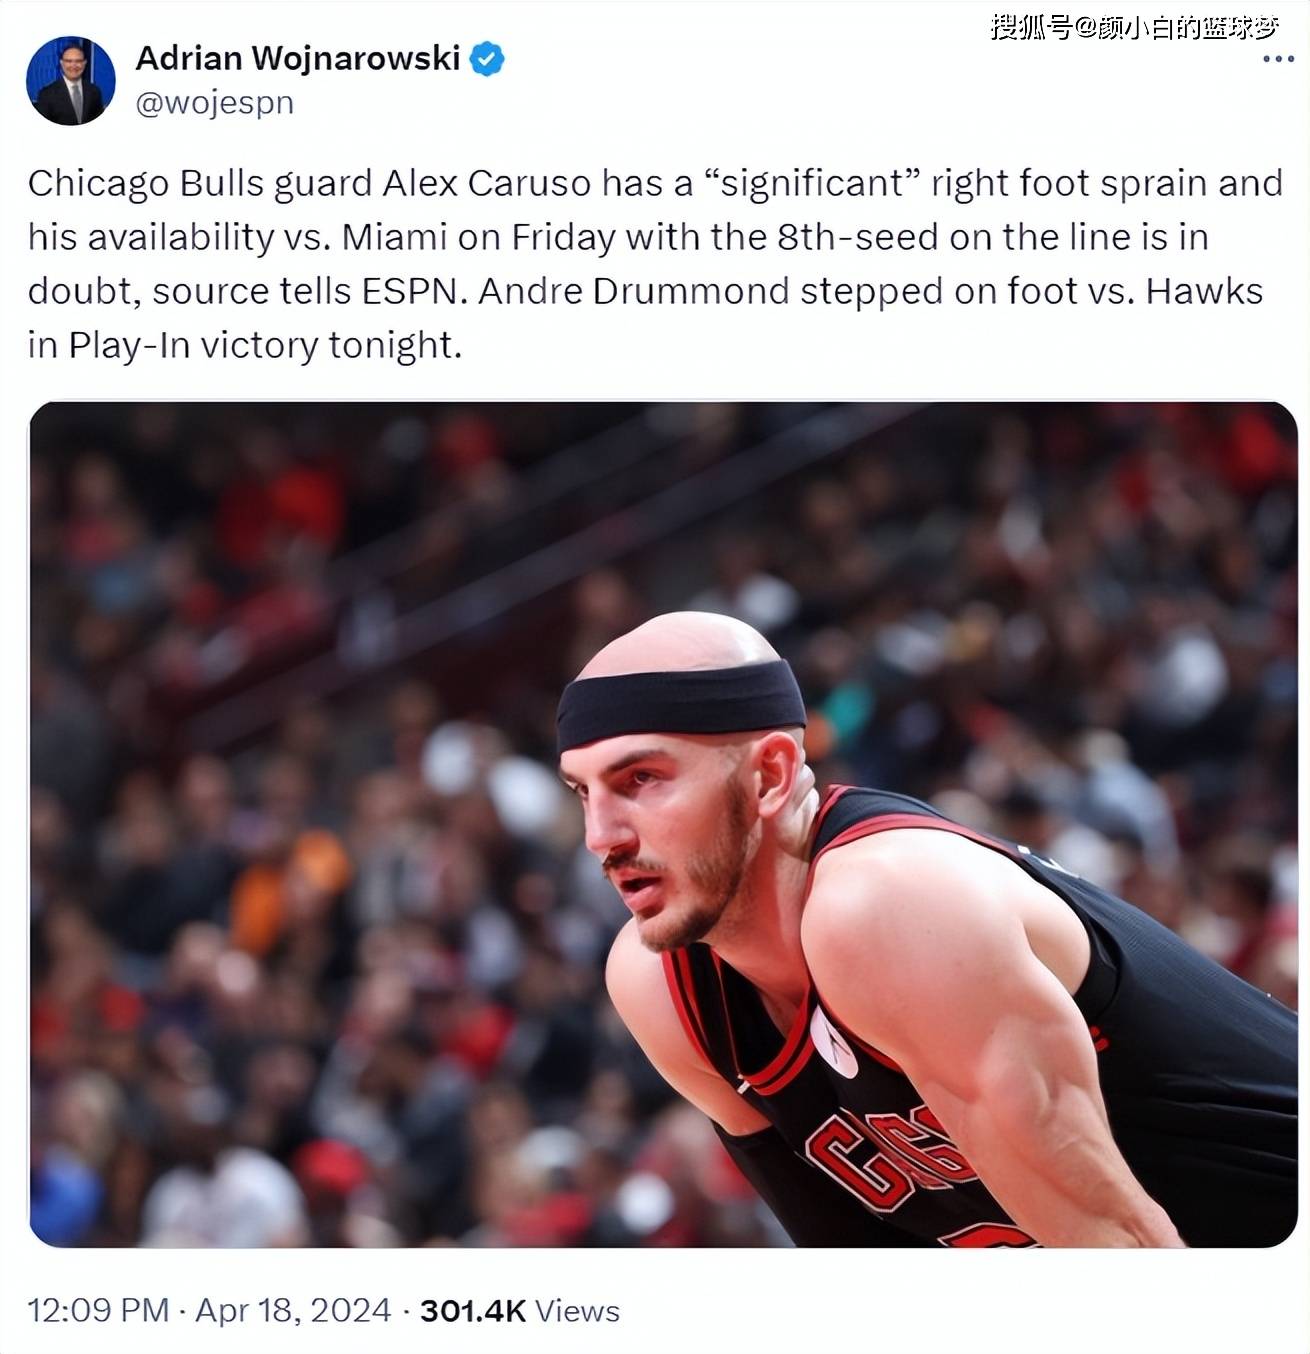
Task: Open the three-dot more options menu
Action: click(1277, 59)
